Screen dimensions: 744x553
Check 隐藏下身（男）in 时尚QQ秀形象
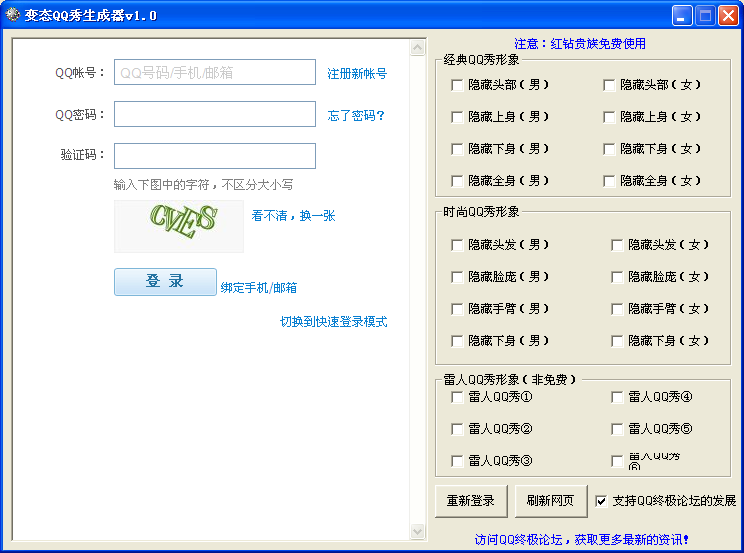point(457,341)
